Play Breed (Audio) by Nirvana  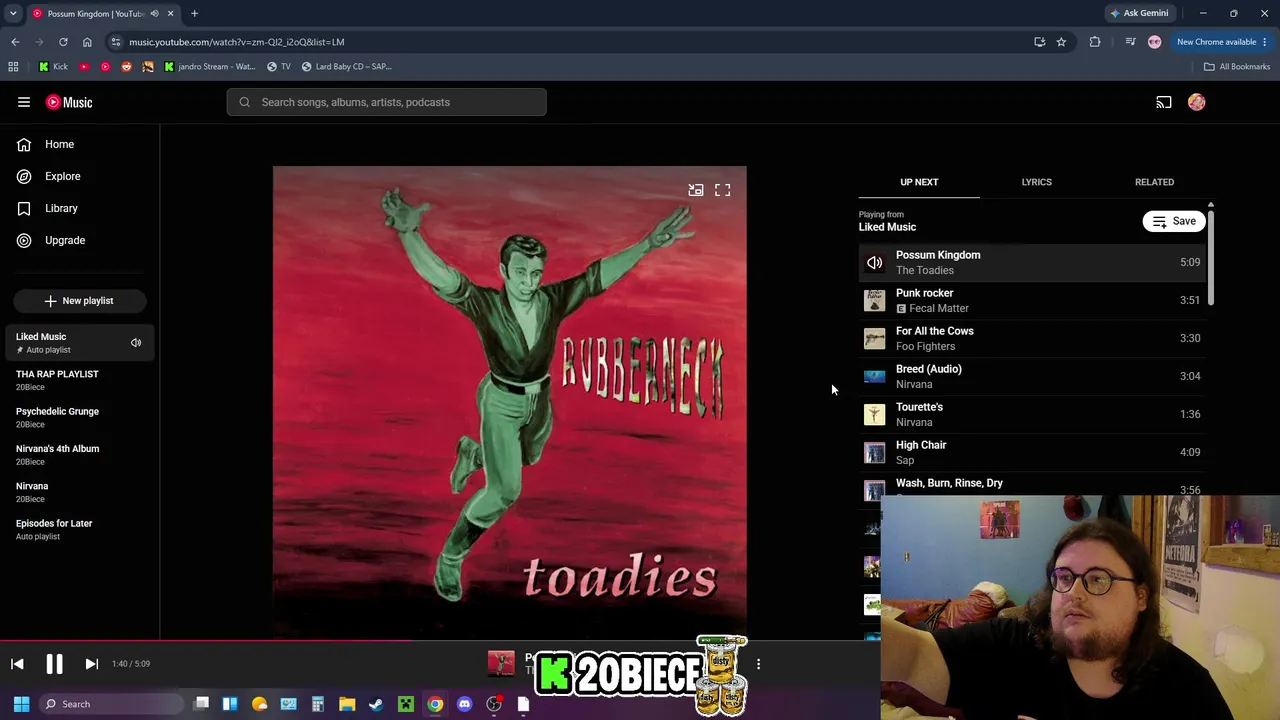tap(1033, 377)
